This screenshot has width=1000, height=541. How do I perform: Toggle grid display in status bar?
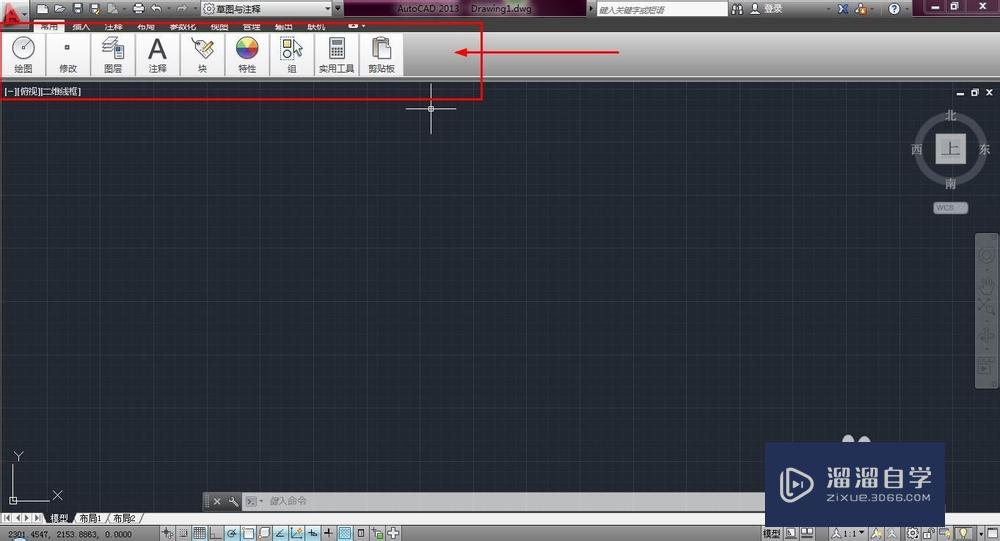click(x=199, y=533)
